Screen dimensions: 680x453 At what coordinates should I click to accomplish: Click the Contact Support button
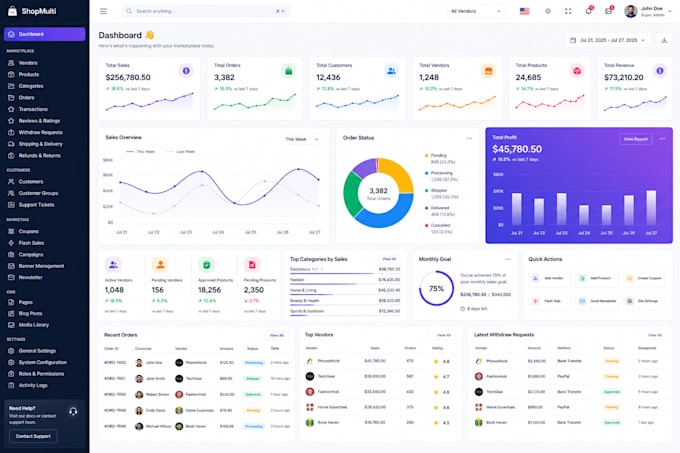pyautogui.click(x=33, y=436)
